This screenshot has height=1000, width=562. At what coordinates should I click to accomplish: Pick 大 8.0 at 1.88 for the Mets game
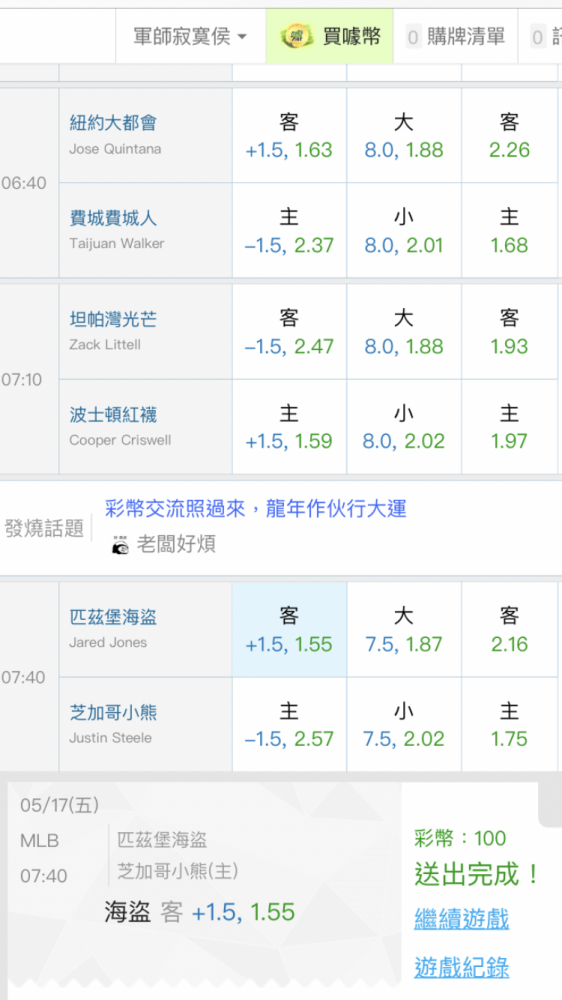click(404, 135)
